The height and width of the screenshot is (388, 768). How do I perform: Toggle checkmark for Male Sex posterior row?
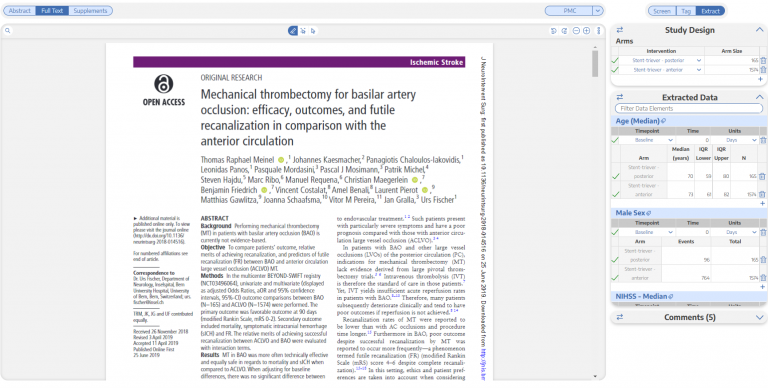coord(615,260)
